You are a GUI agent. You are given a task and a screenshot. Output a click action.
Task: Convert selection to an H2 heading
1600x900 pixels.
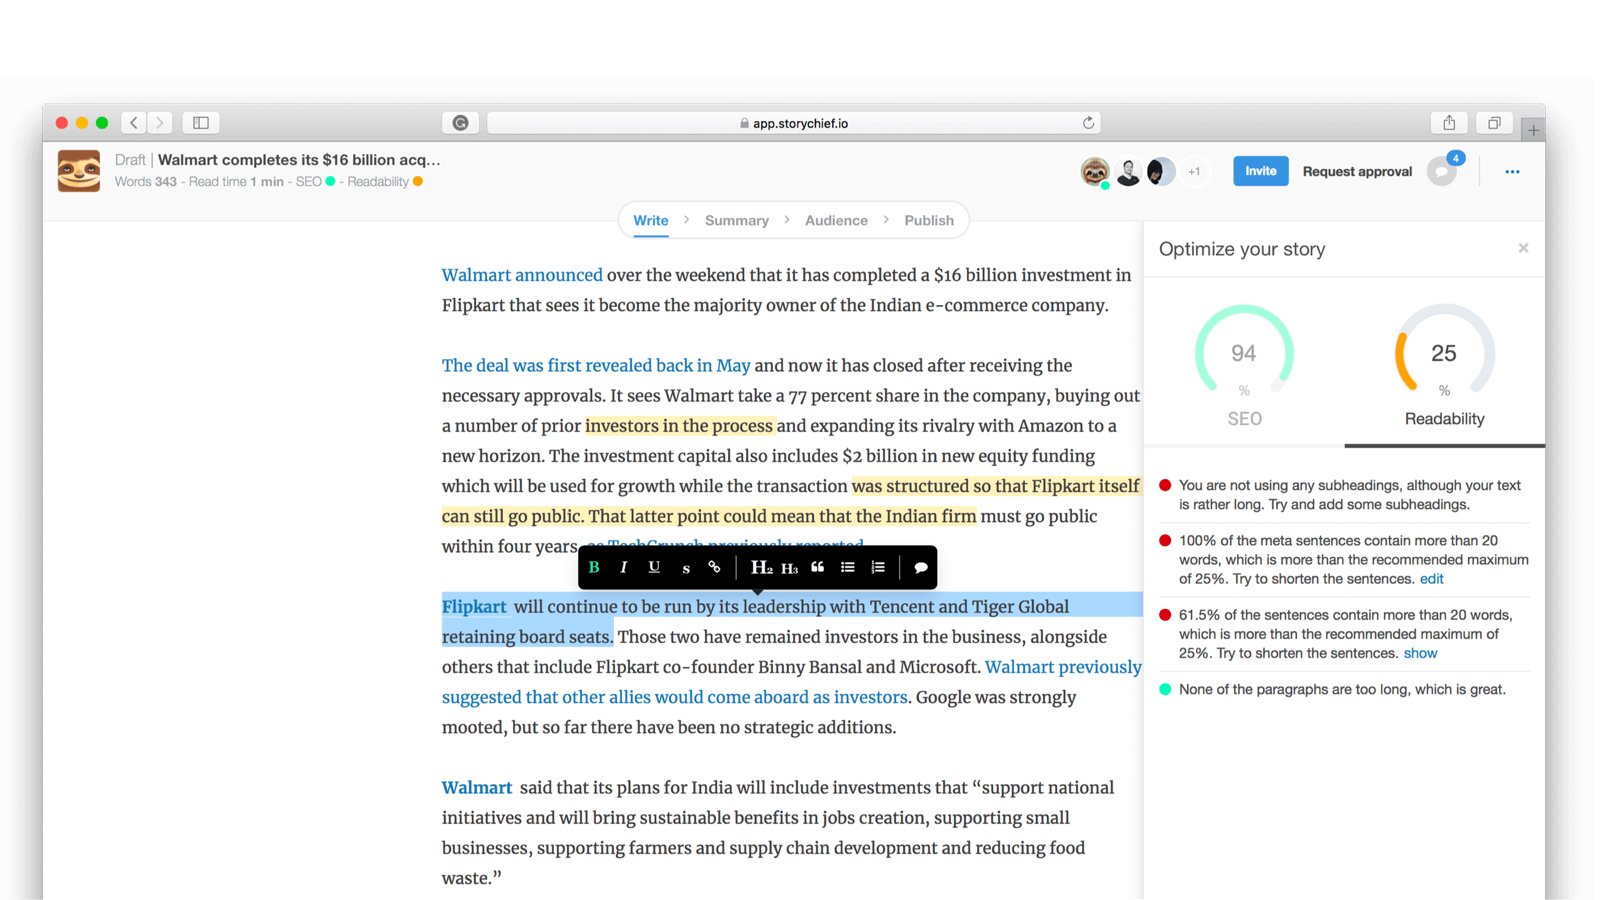pyautogui.click(x=761, y=567)
